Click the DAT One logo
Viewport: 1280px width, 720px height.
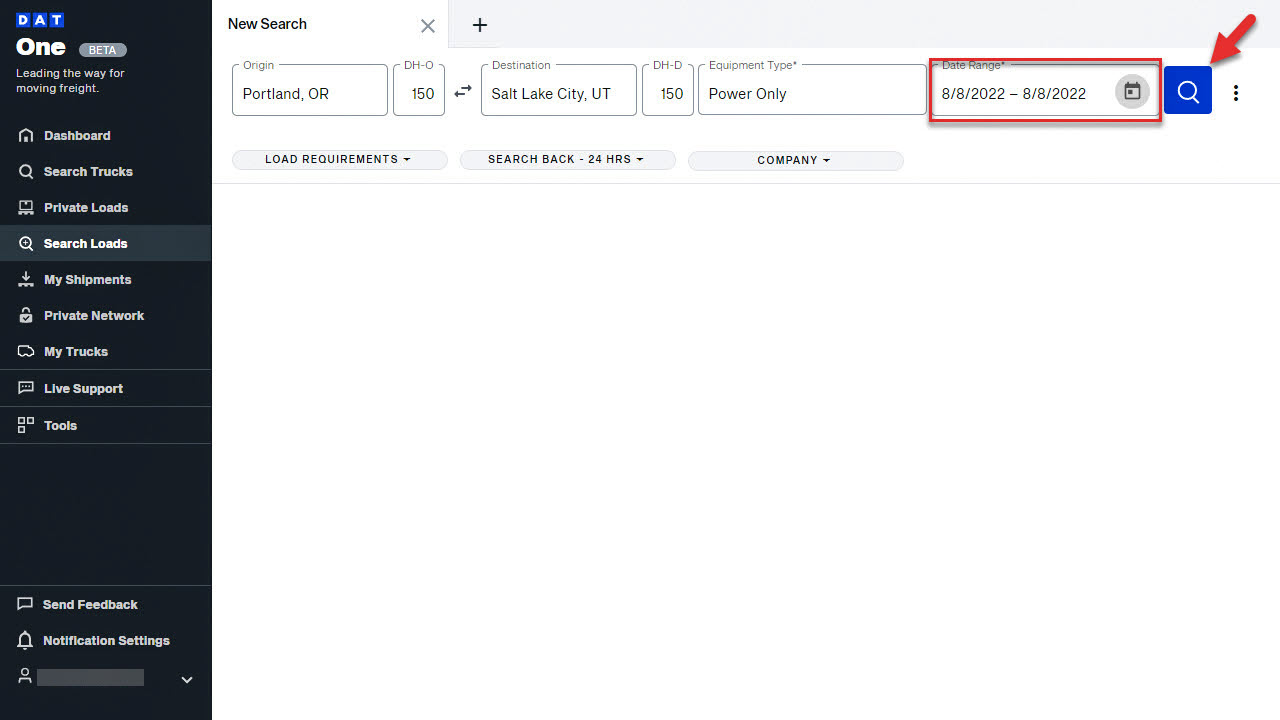41,37
